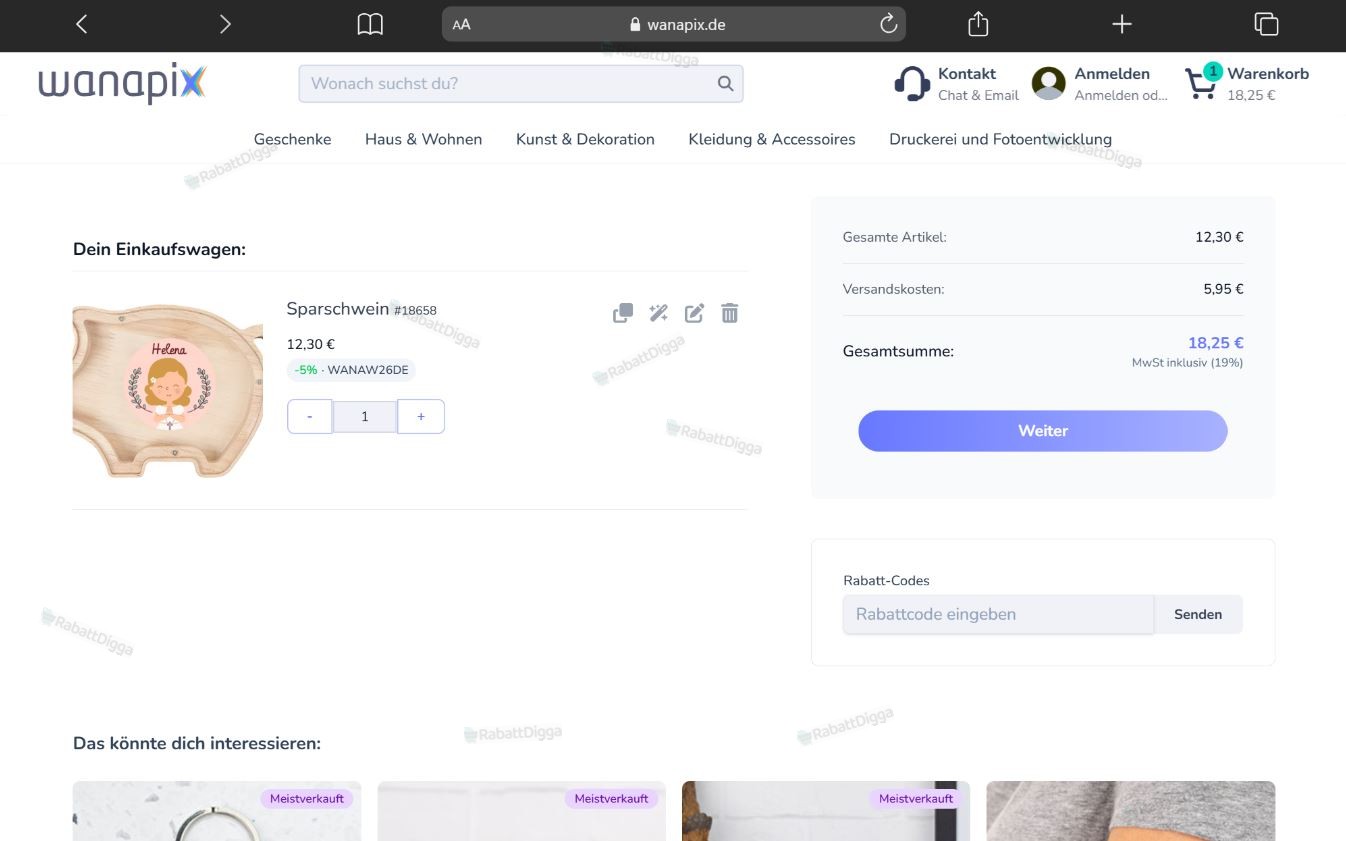
Task: Click the Sparschwein product title
Action: point(337,309)
